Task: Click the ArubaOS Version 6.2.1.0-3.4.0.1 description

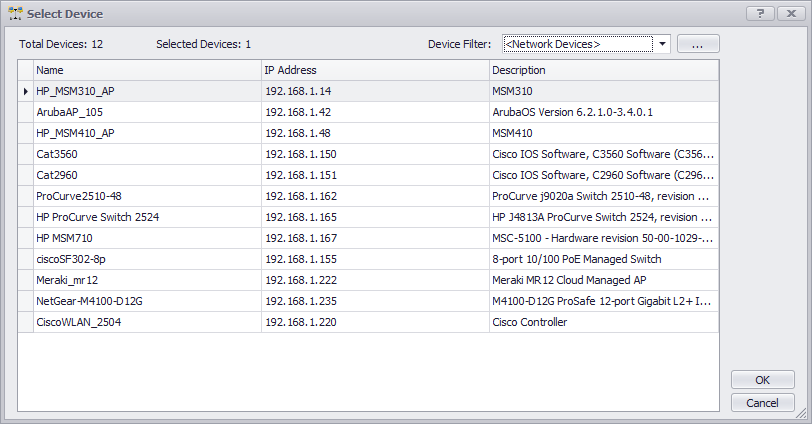Action: 604,112
